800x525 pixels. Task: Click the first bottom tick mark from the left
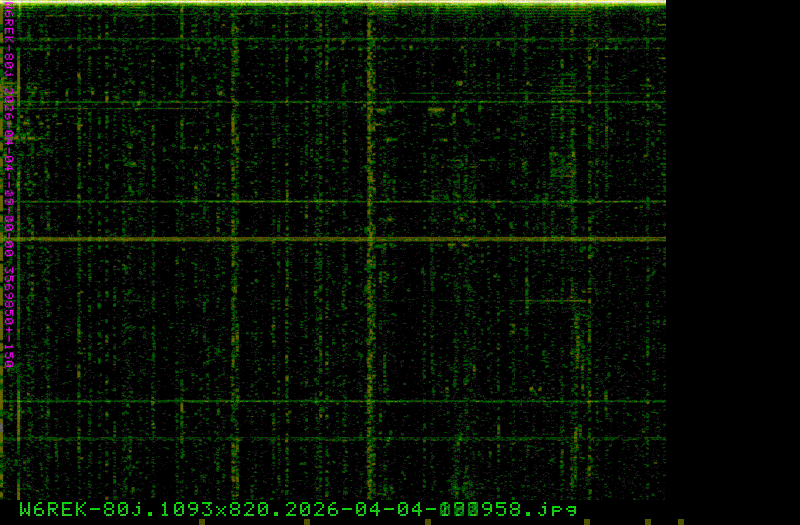[x=201, y=521]
